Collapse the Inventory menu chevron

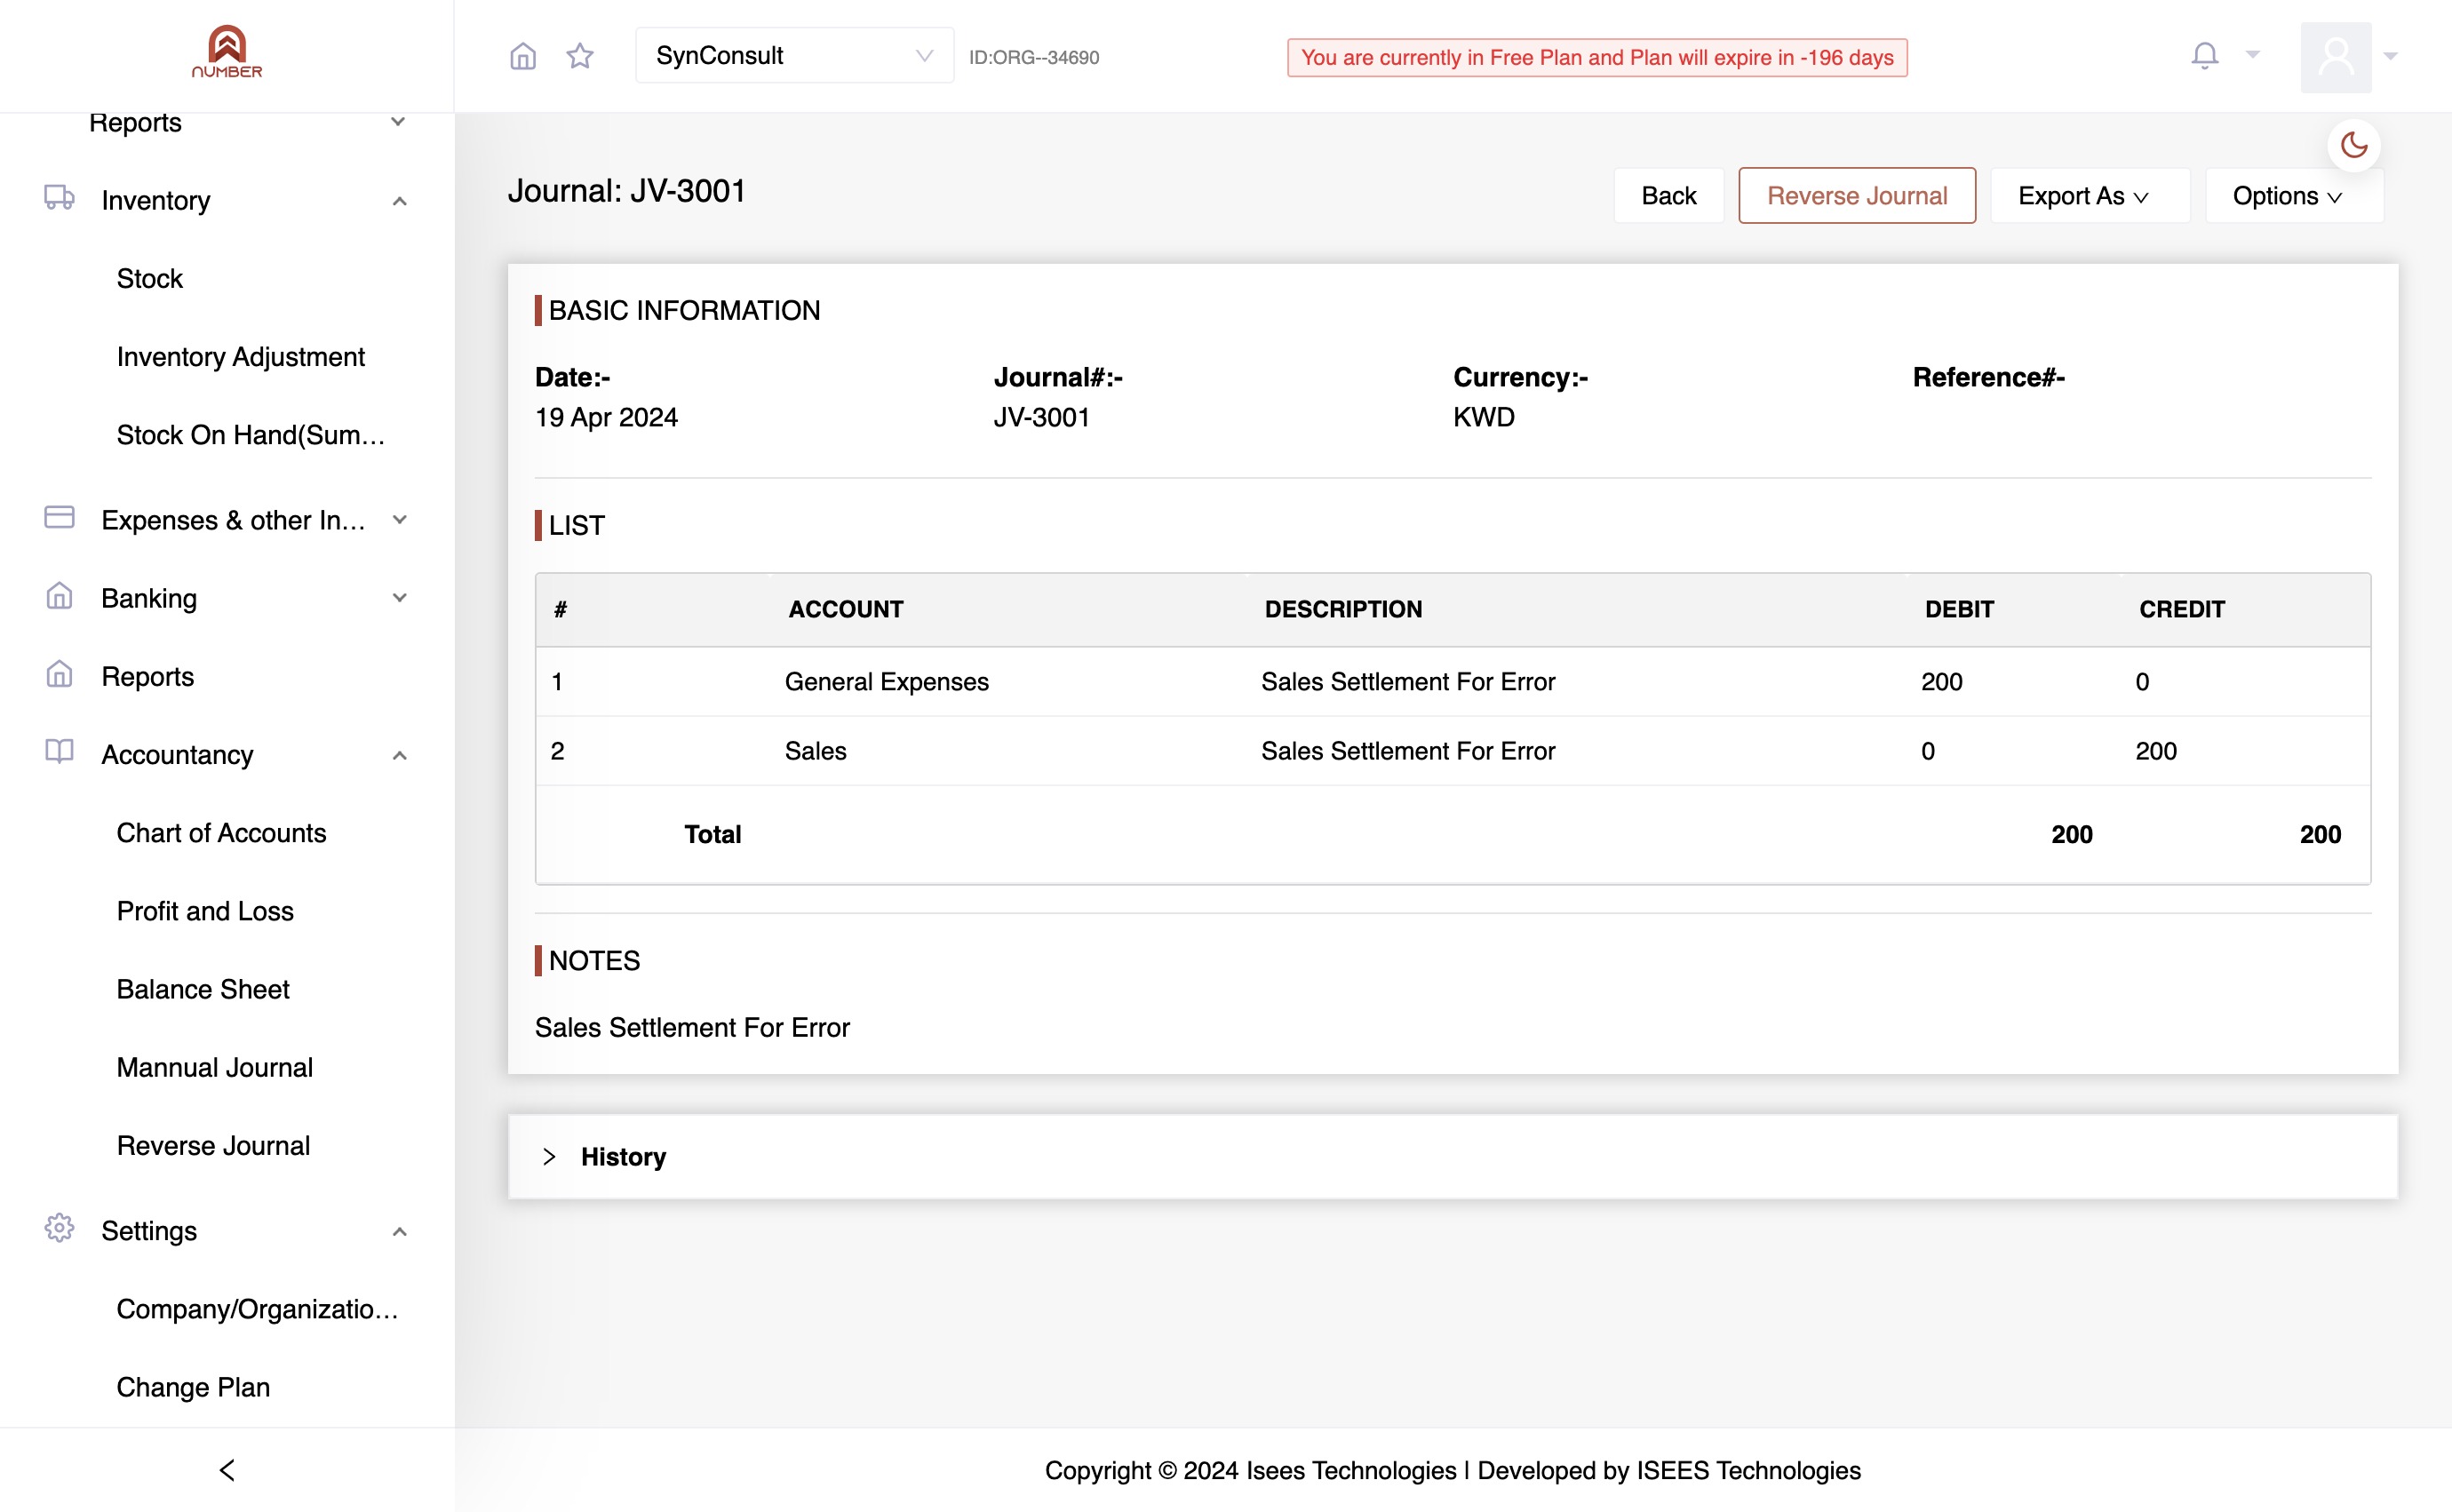(x=399, y=201)
